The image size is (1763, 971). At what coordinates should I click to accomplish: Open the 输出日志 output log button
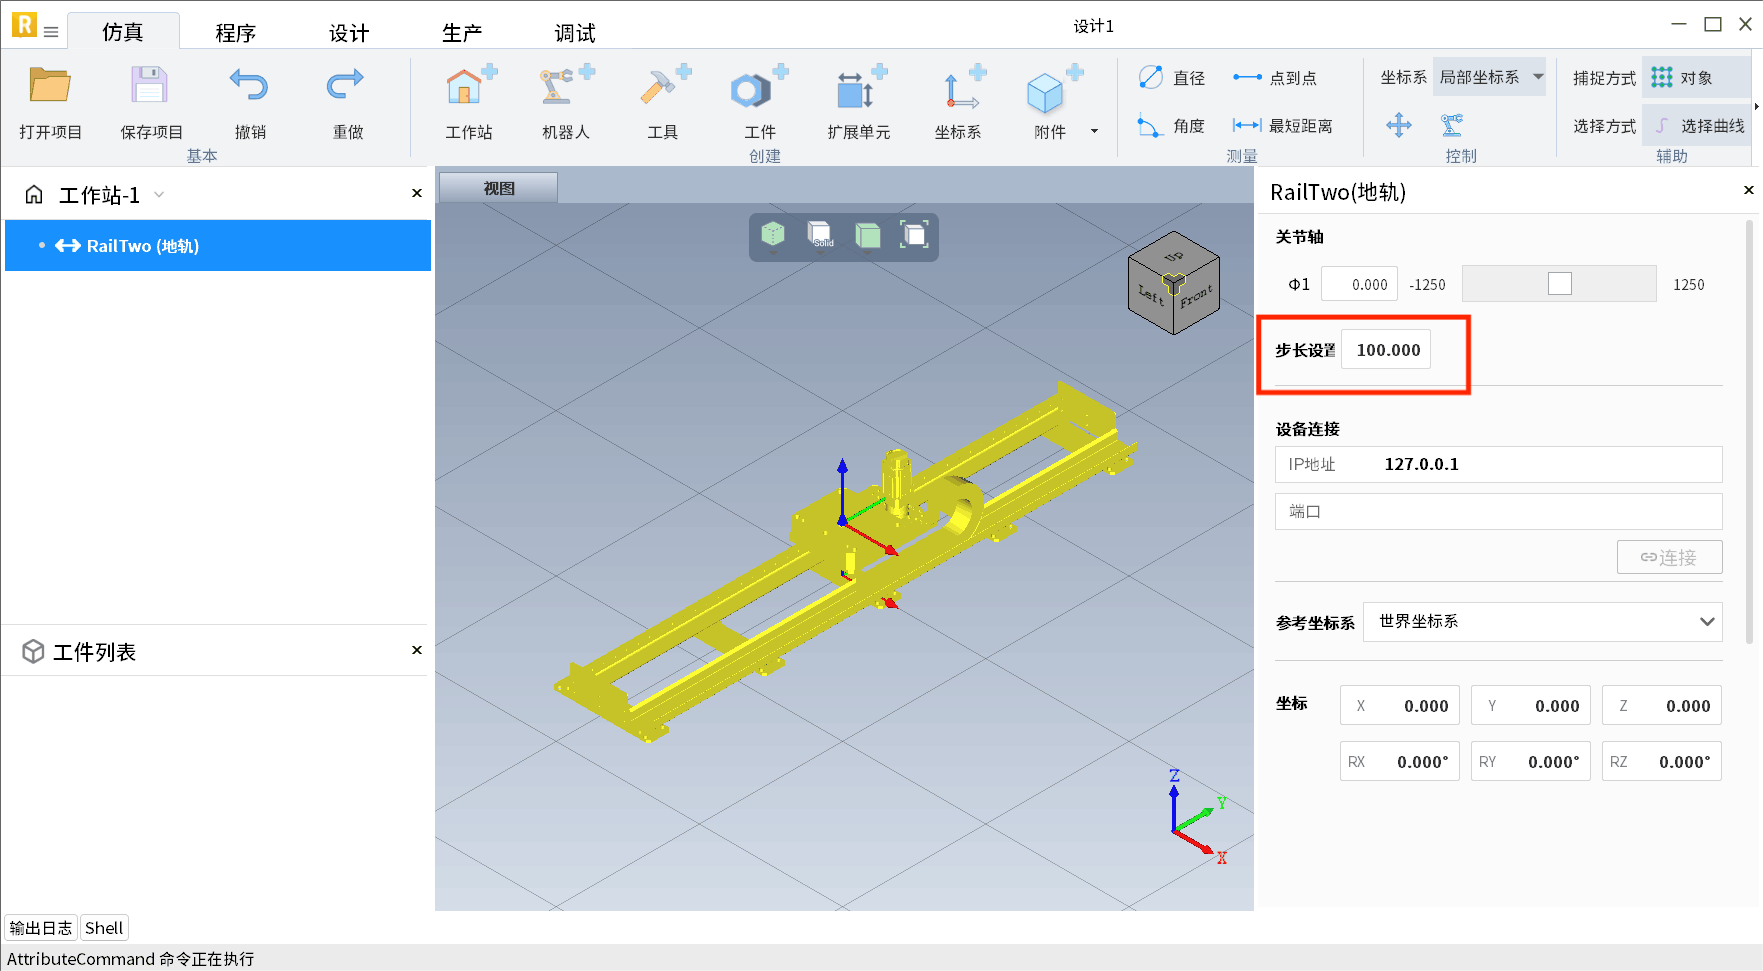[41, 928]
